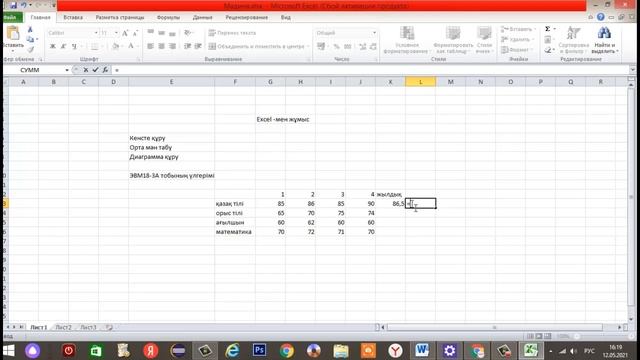Switch to the Данные ribbon tab
640x360 pixels.
[x=202, y=18]
